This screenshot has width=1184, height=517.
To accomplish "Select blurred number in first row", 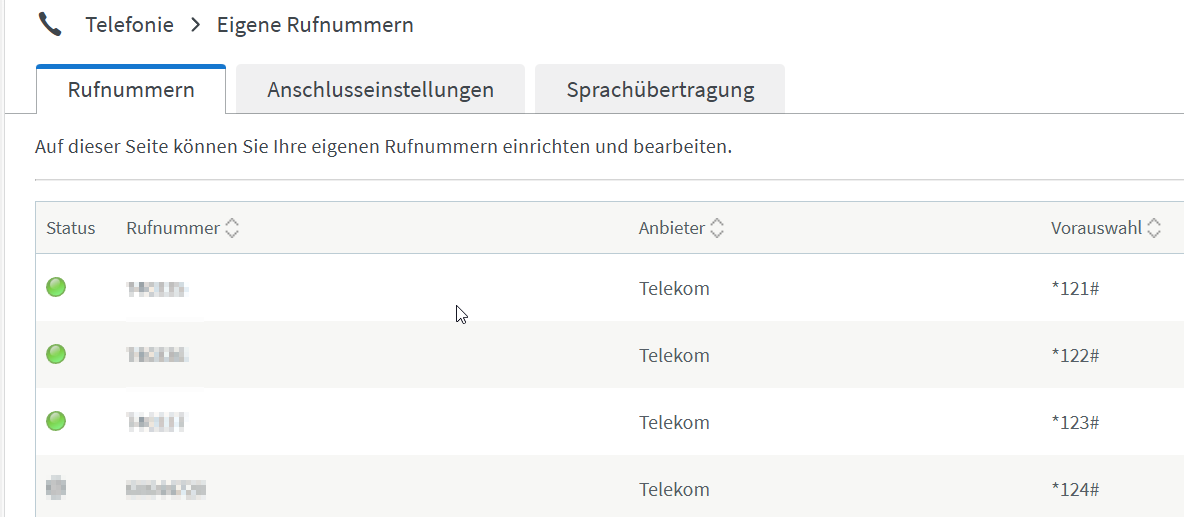I will coord(157,289).
